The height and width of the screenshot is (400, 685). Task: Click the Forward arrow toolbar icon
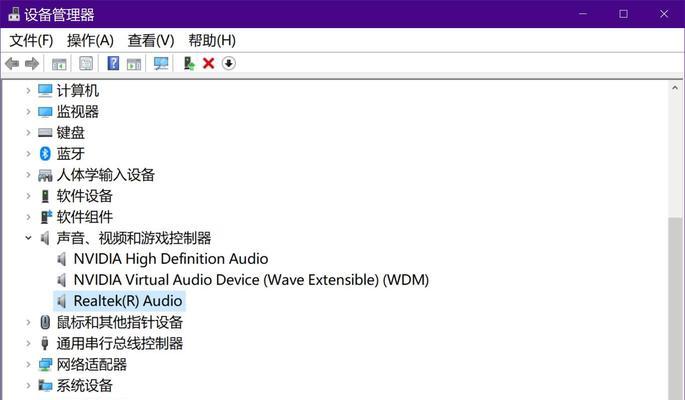pos(32,64)
